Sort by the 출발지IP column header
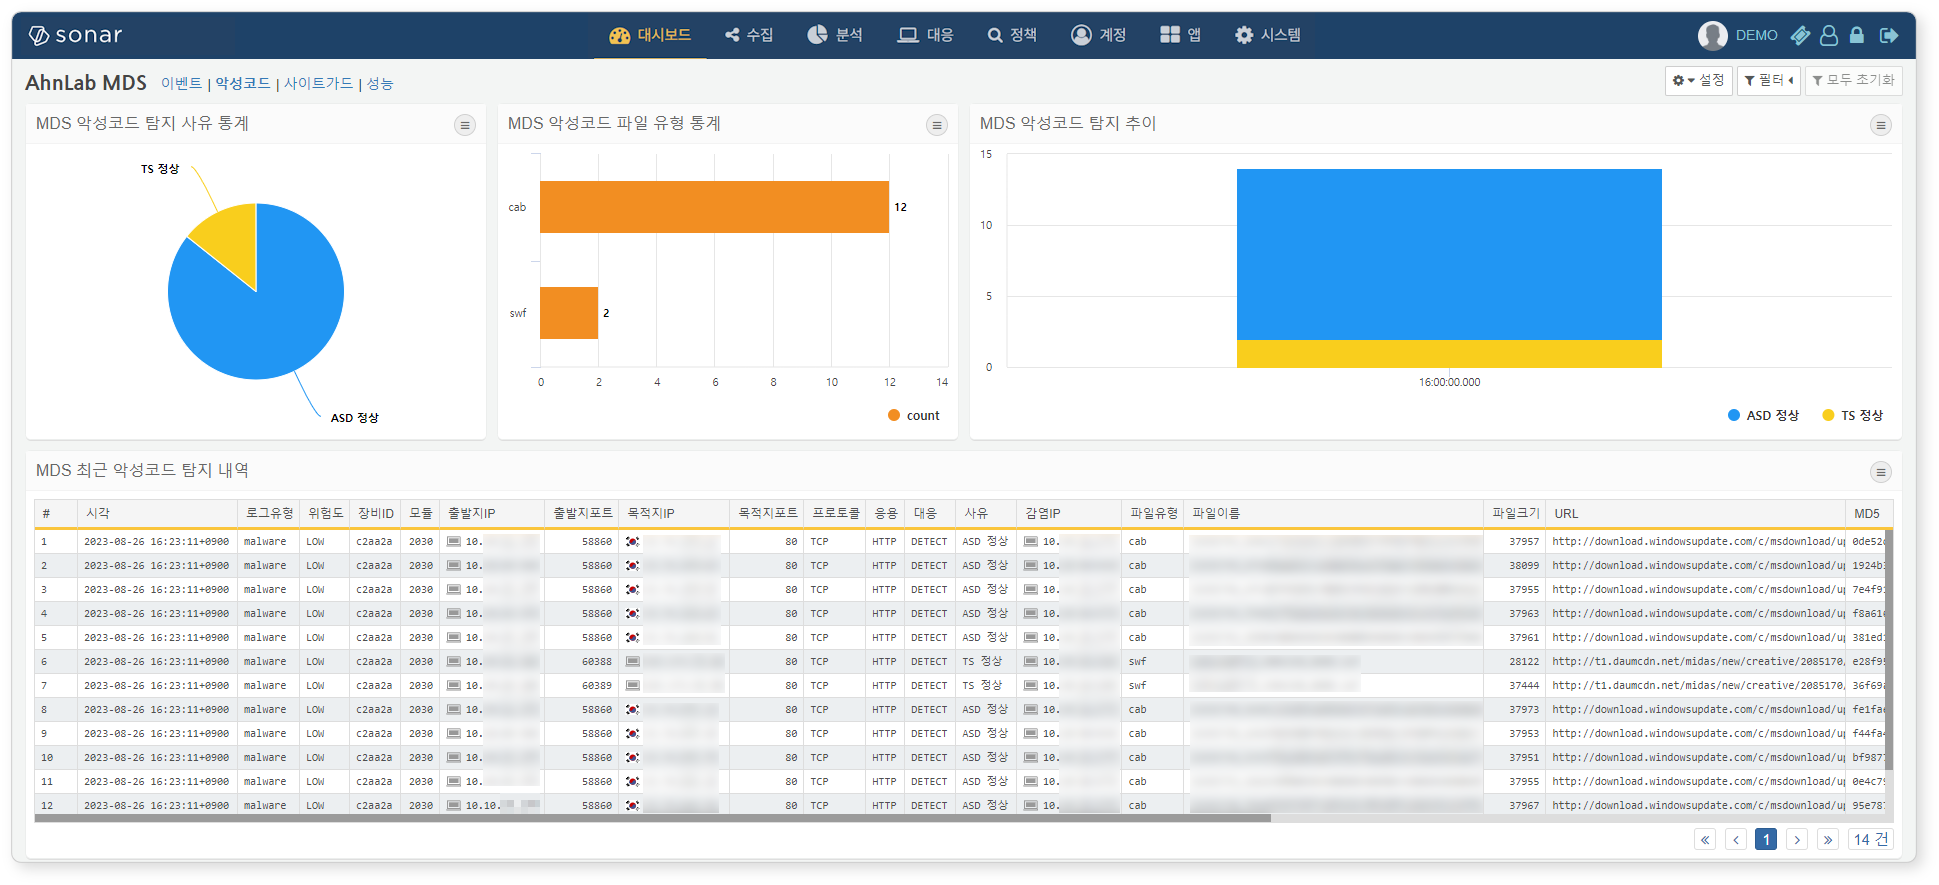This screenshot has width=1939, height=885. 492,513
